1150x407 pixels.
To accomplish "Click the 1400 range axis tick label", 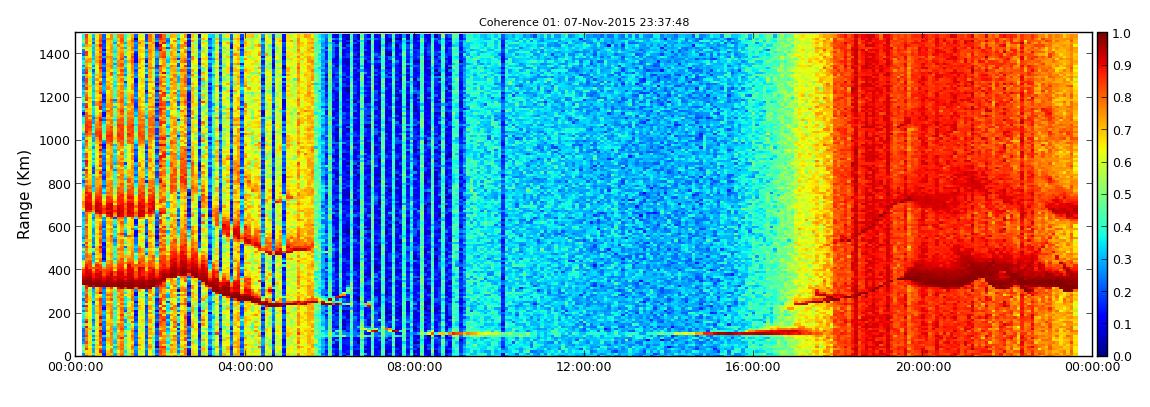I will (56, 54).
